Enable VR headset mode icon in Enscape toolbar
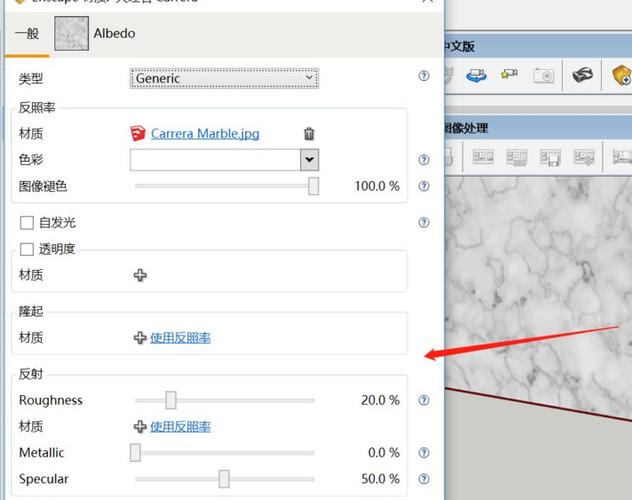Image resolution: width=632 pixels, height=500 pixels. pyautogui.click(x=582, y=75)
